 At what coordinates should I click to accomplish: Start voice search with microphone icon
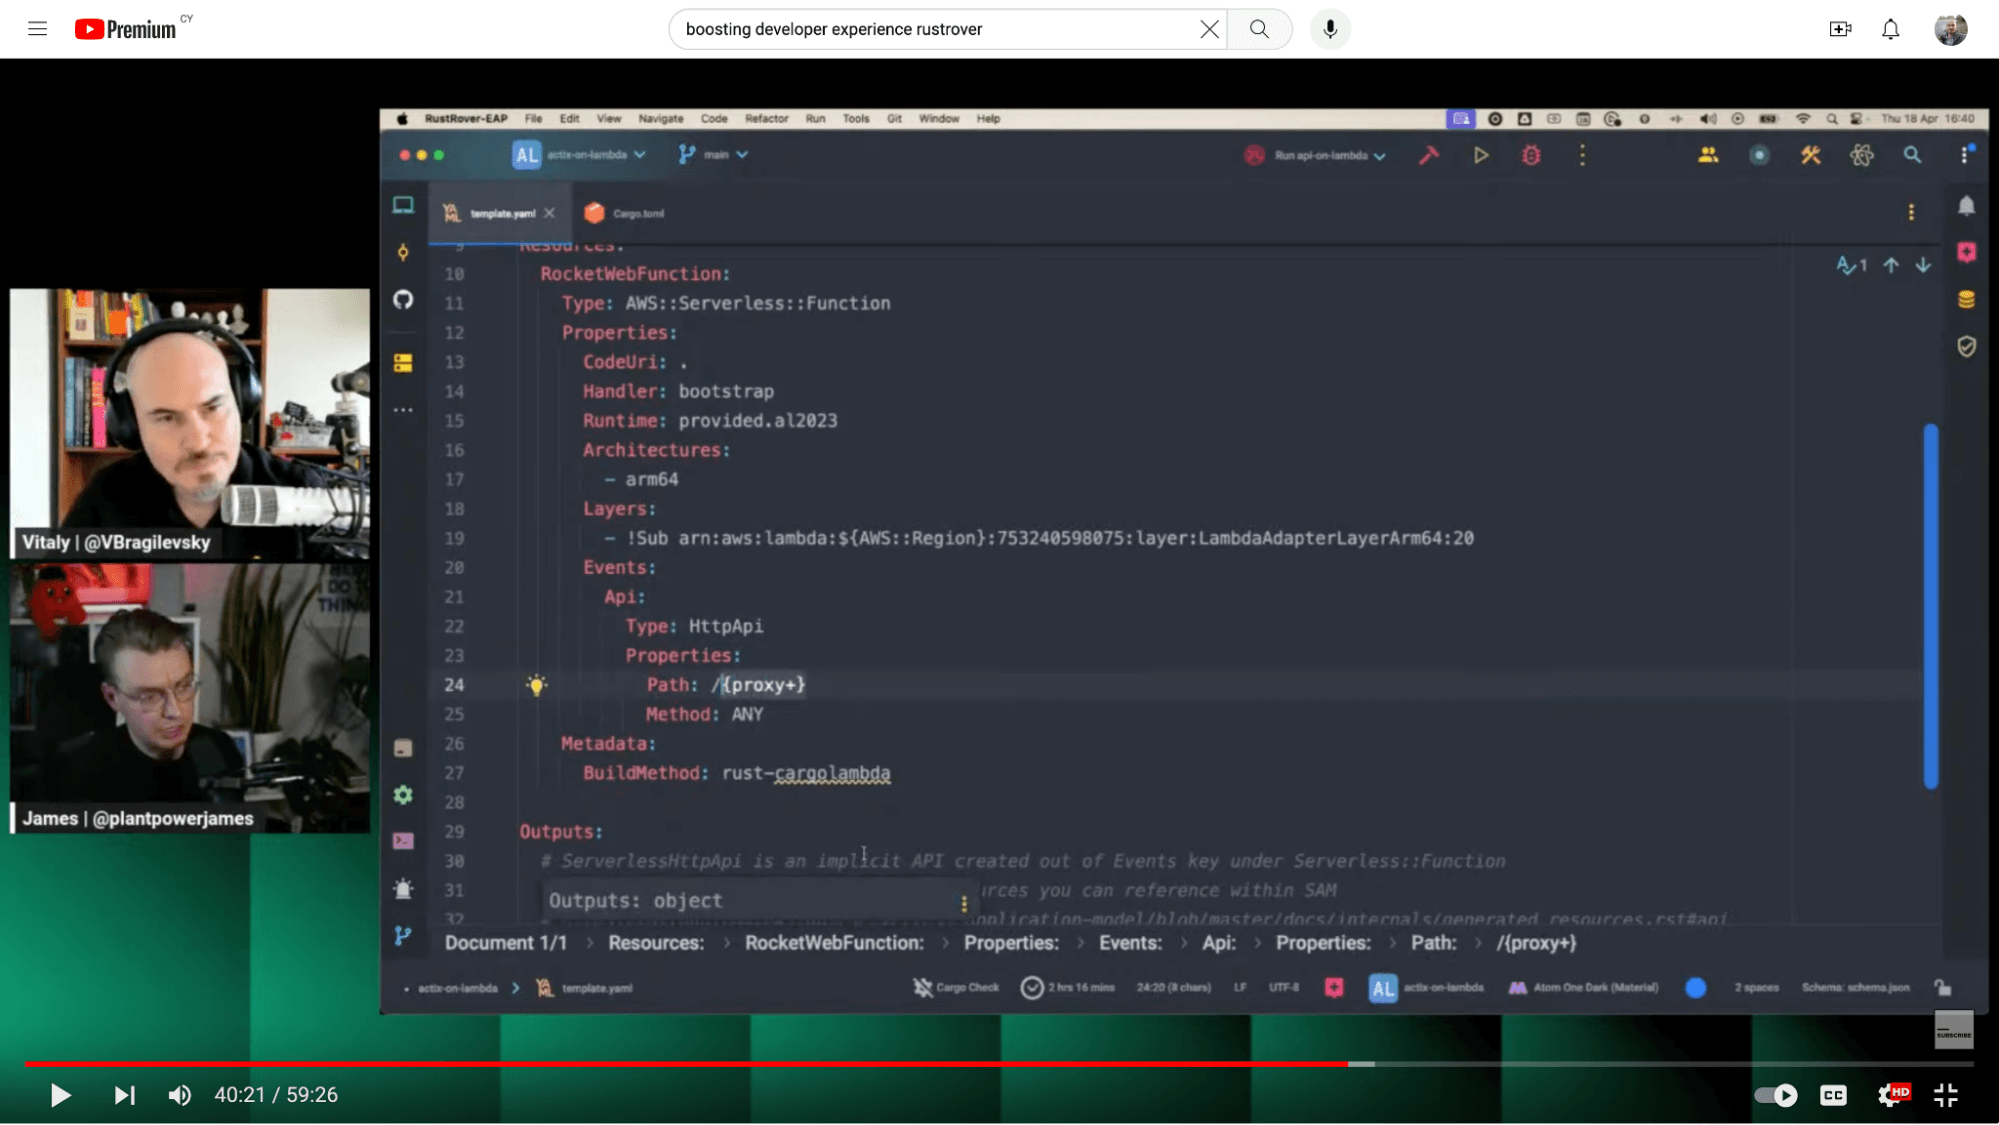[1330, 29]
